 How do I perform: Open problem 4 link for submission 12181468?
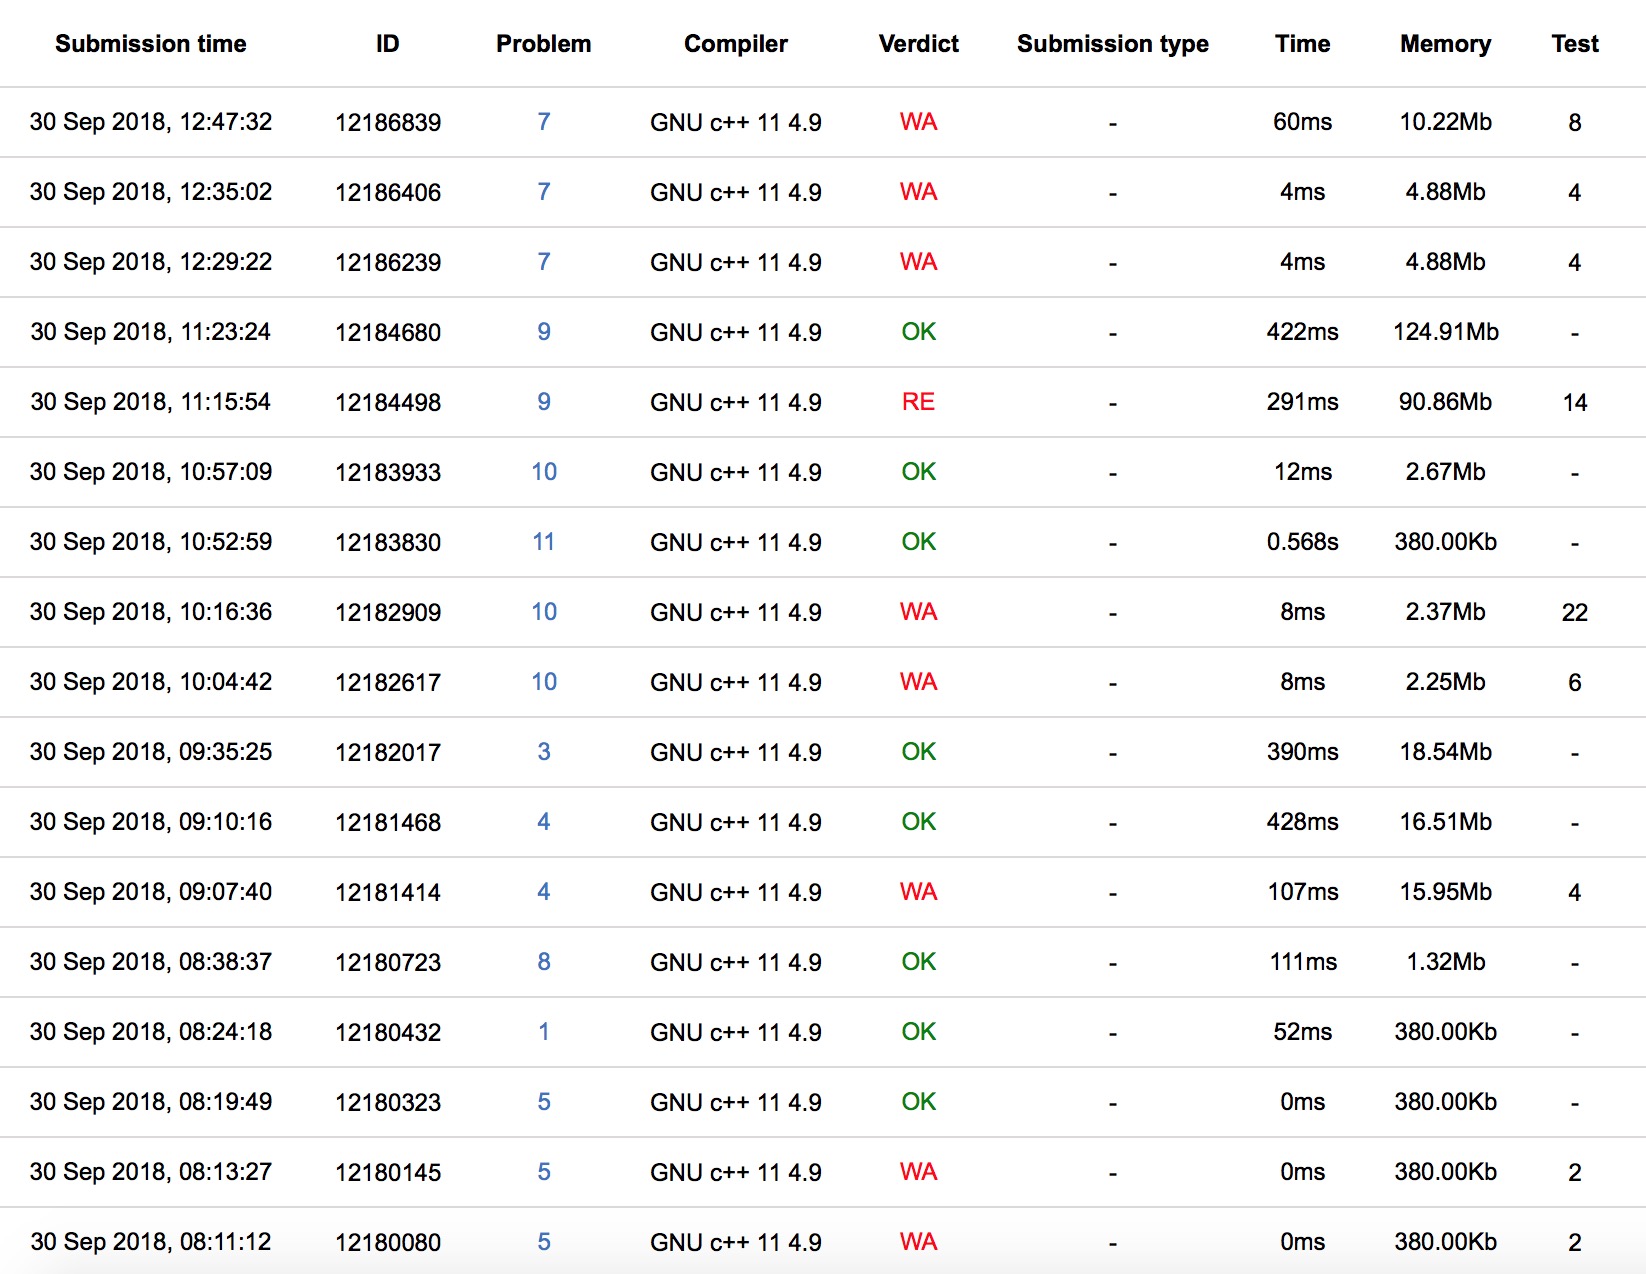[543, 822]
